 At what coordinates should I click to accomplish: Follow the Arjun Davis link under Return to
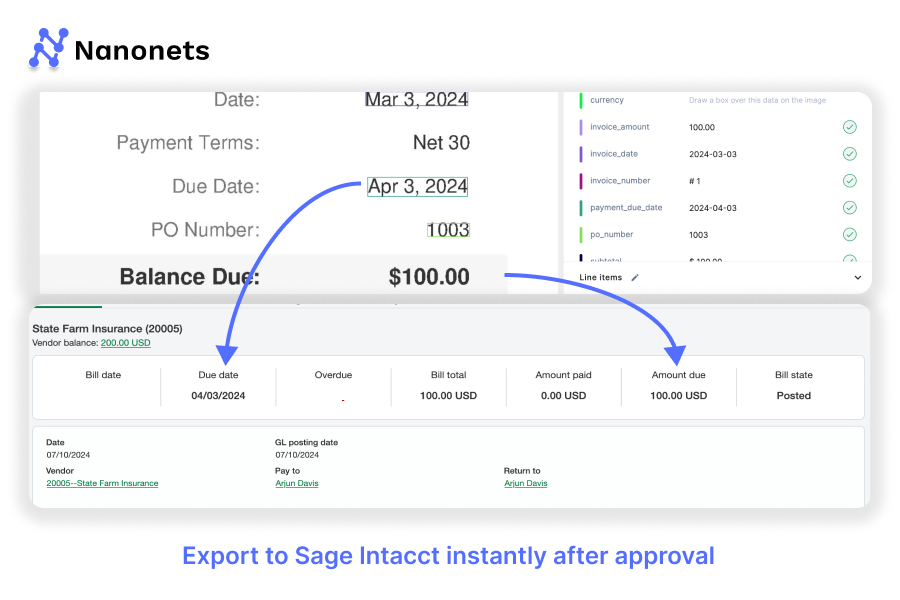(525, 483)
